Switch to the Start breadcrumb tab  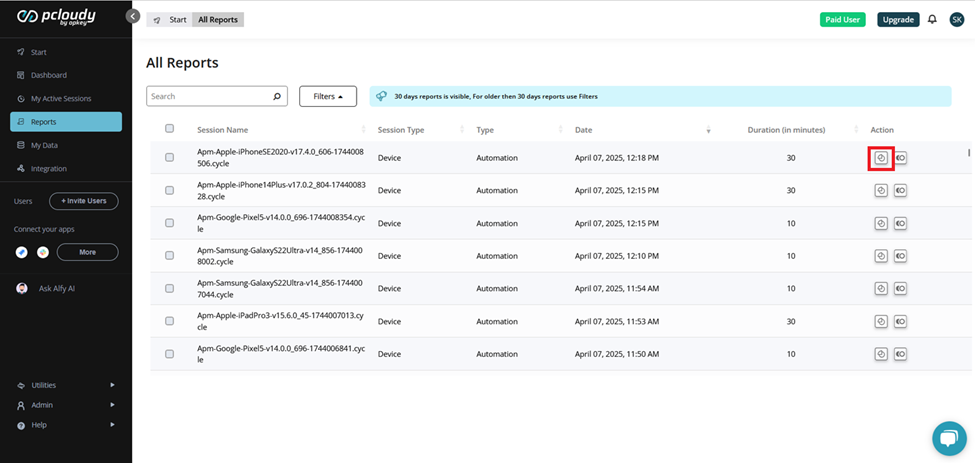171,20
